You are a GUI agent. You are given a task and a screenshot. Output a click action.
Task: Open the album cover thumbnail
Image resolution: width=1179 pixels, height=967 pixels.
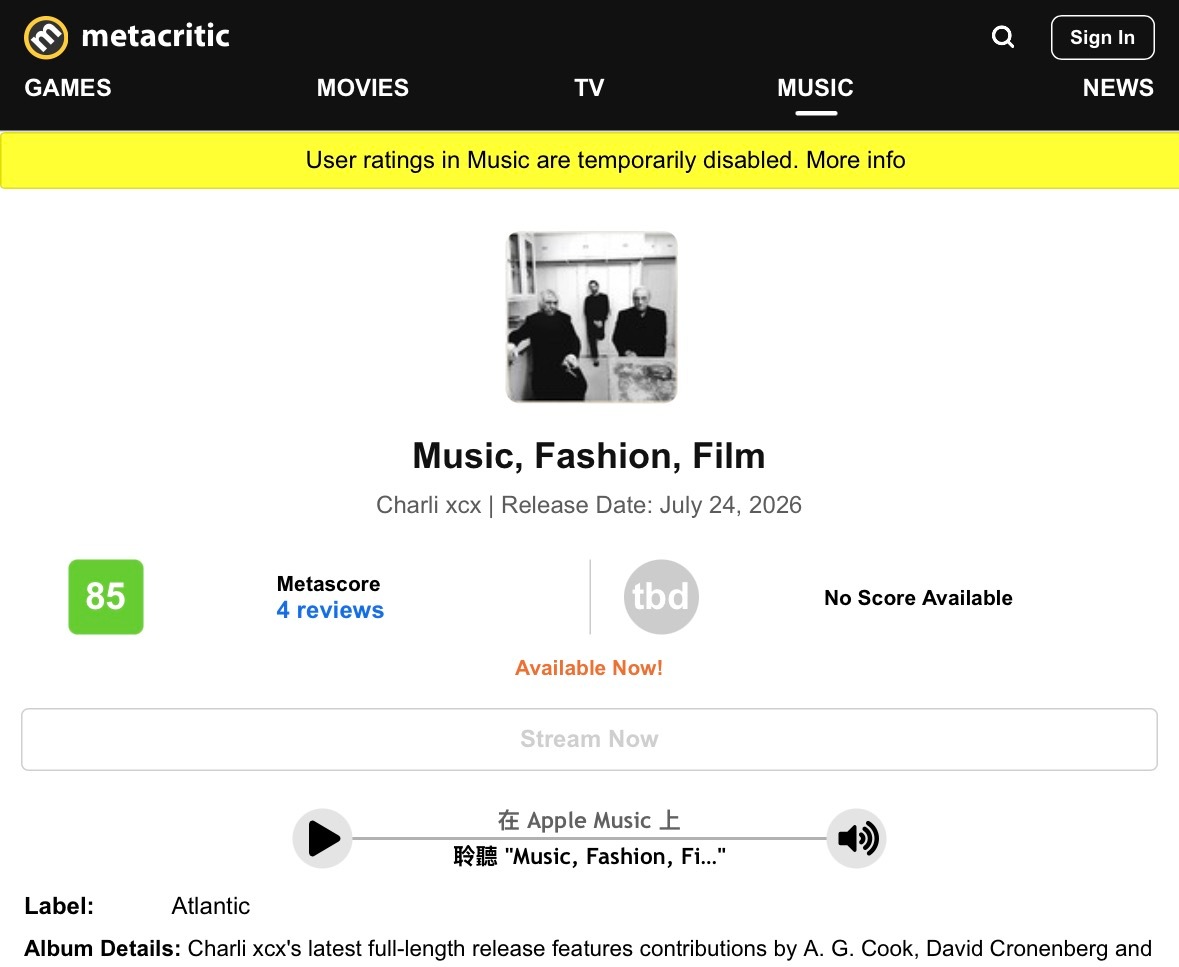coord(592,317)
